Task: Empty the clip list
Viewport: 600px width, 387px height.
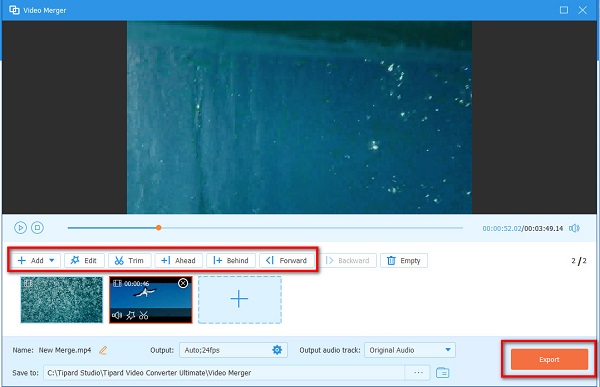Action: pyautogui.click(x=404, y=261)
